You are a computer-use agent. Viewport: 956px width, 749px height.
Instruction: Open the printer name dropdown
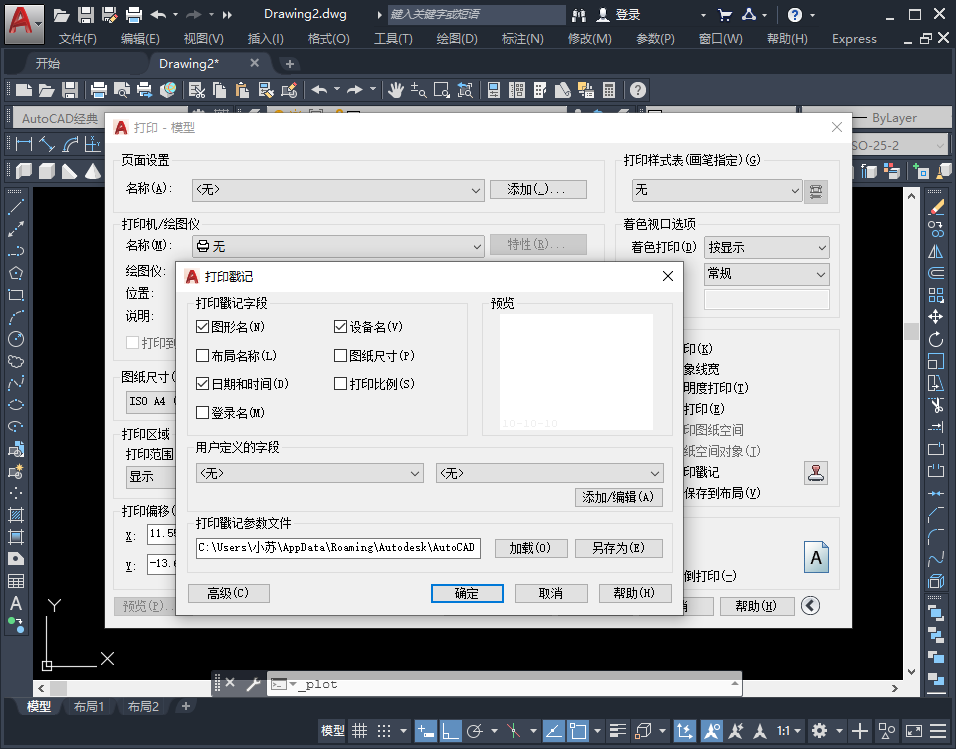pos(338,246)
